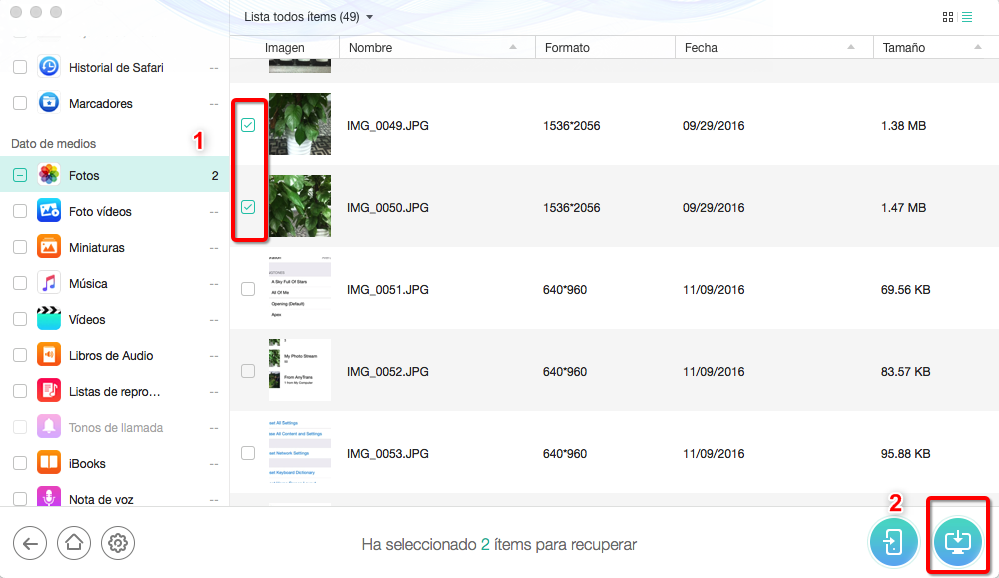Select the Fotos category row

pyautogui.click(x=115, y=175)
